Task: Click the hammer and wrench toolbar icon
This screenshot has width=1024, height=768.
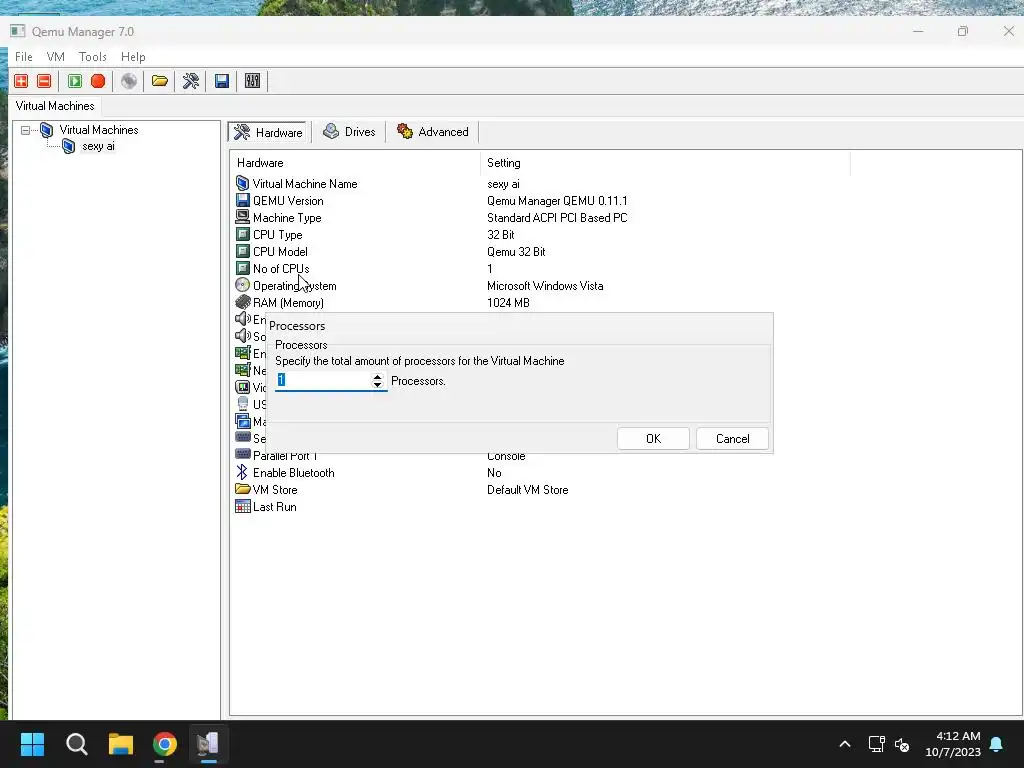Action: 191,81
